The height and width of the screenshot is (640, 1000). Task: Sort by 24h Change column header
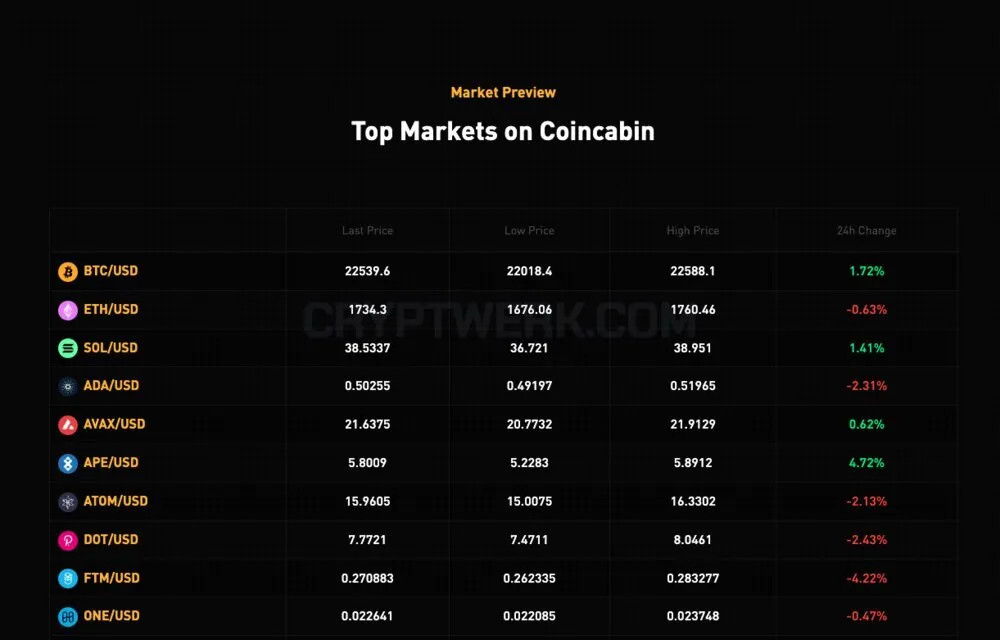click(867, 231)
